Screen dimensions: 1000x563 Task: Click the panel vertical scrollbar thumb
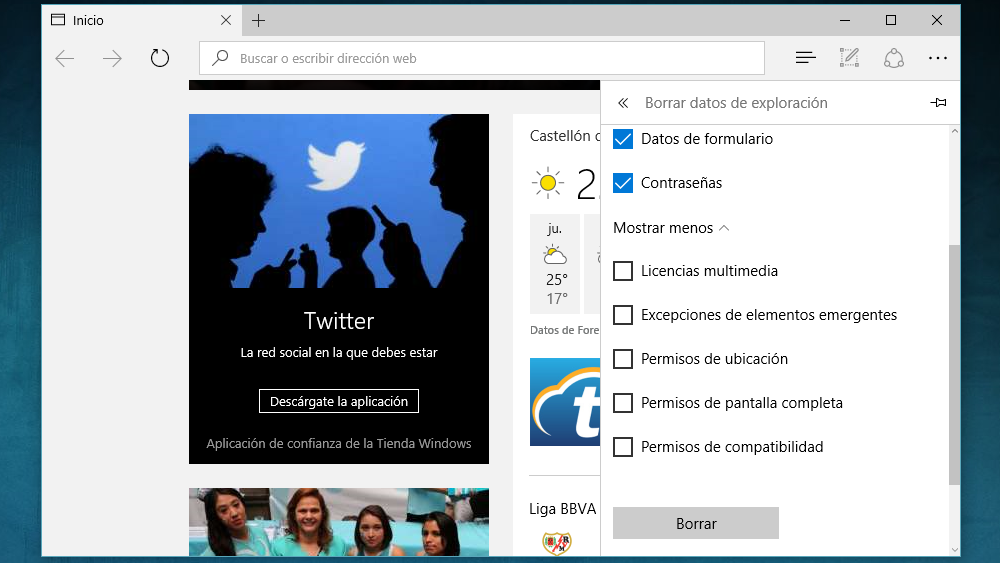coord(954,365)
